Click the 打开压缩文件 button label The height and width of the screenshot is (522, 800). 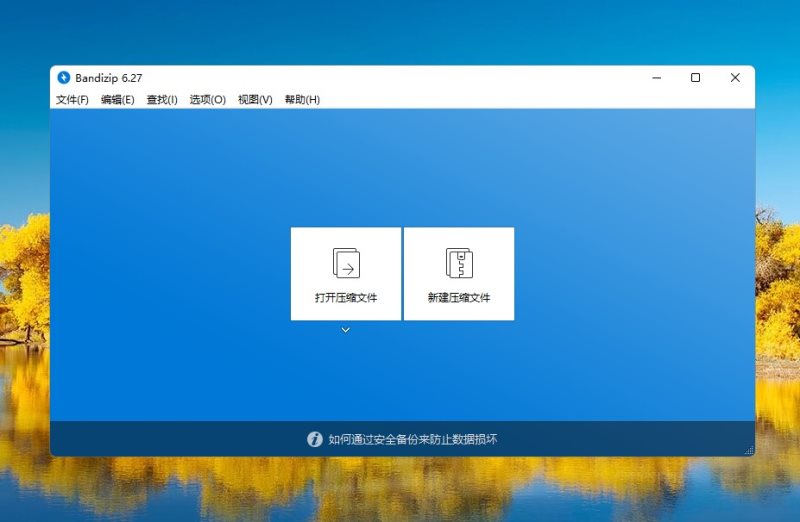[x=346, y=298]
